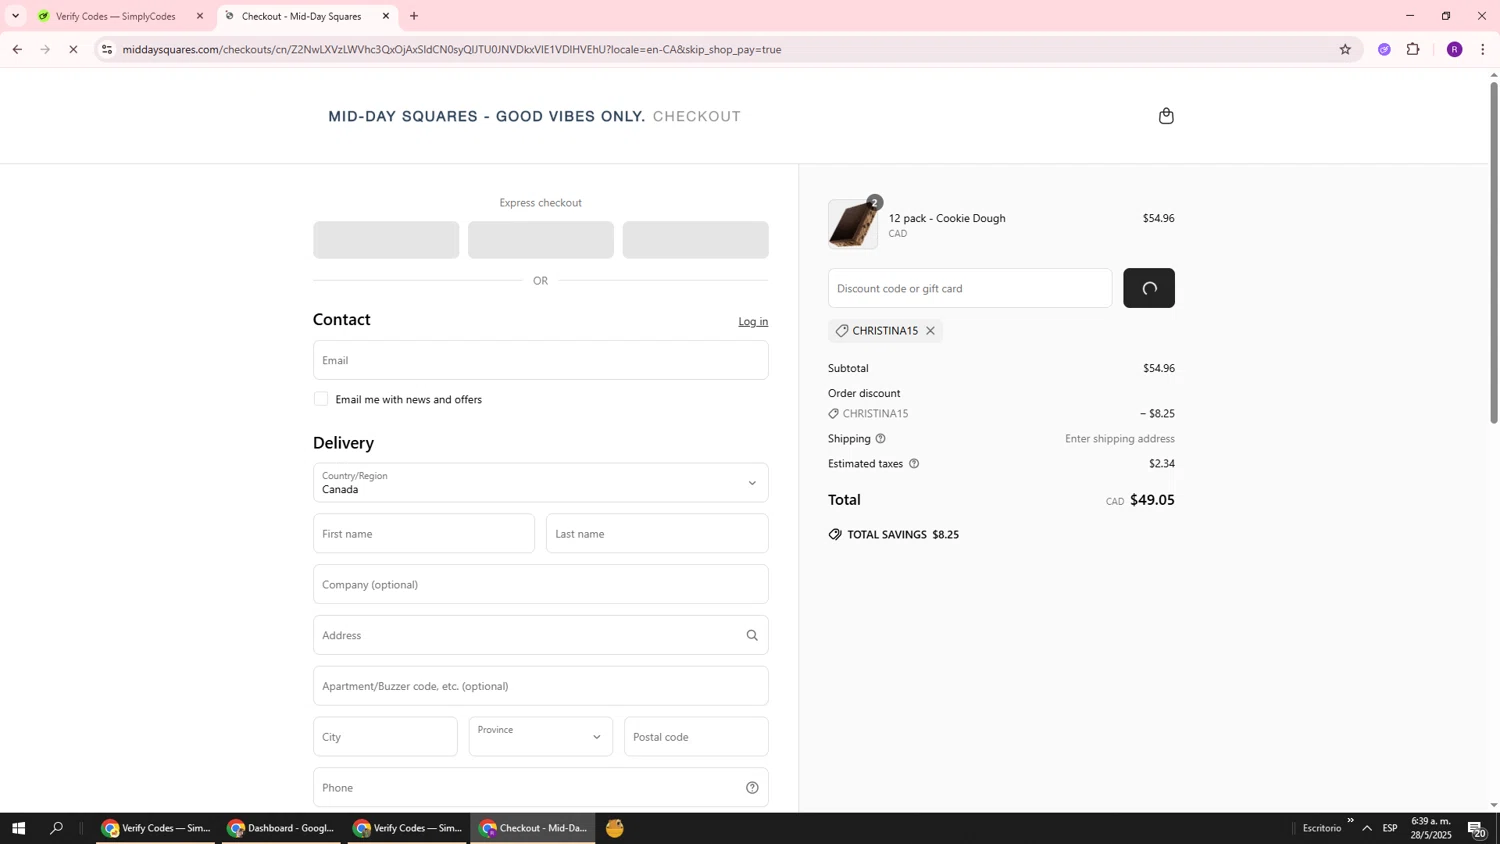Go back to the previous page

coord(17,49)
